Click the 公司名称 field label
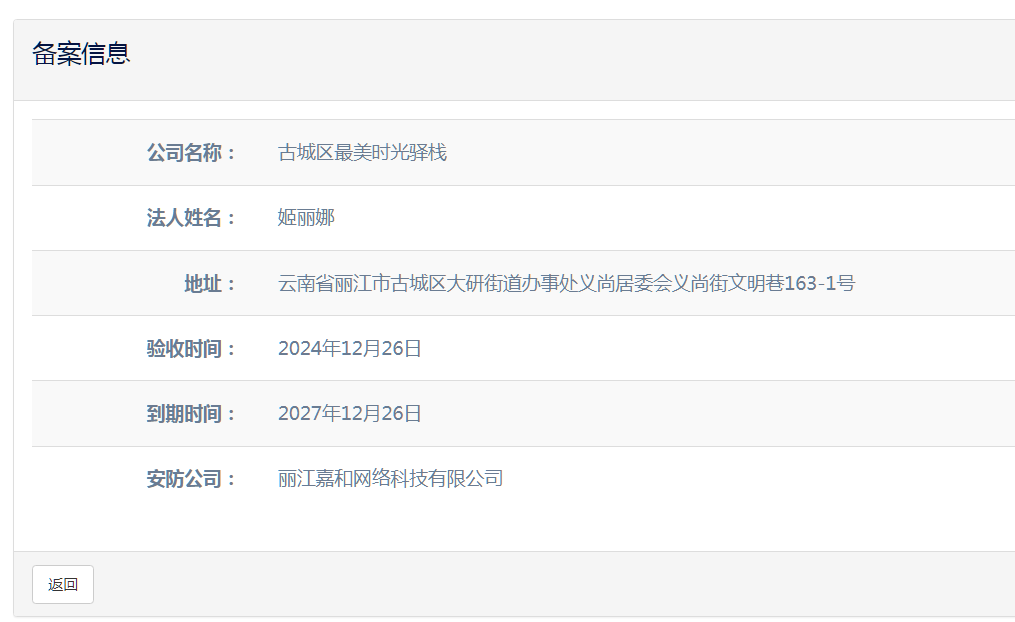Screen dimensions: 1015x622 pos(190,153)
